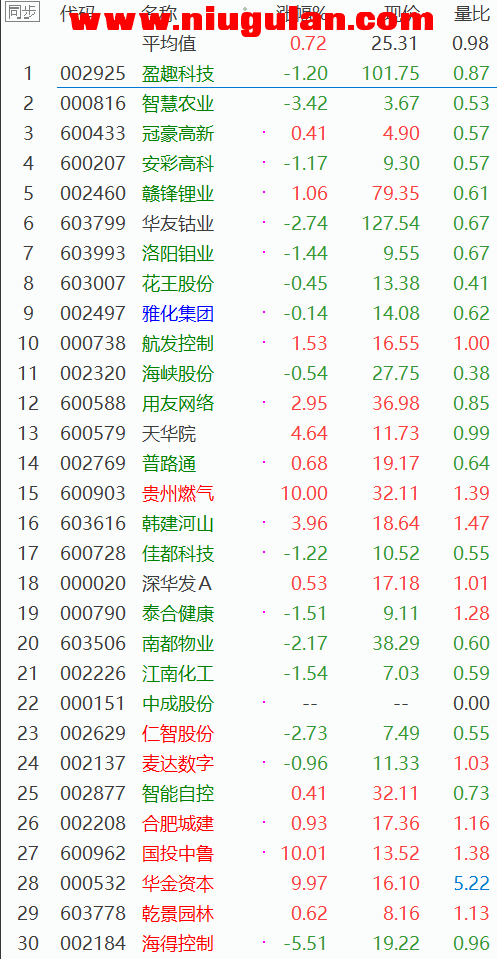Open 麦达数字 stock entry
The height and width of the screenshot is (959, 497).
point(178,763)
